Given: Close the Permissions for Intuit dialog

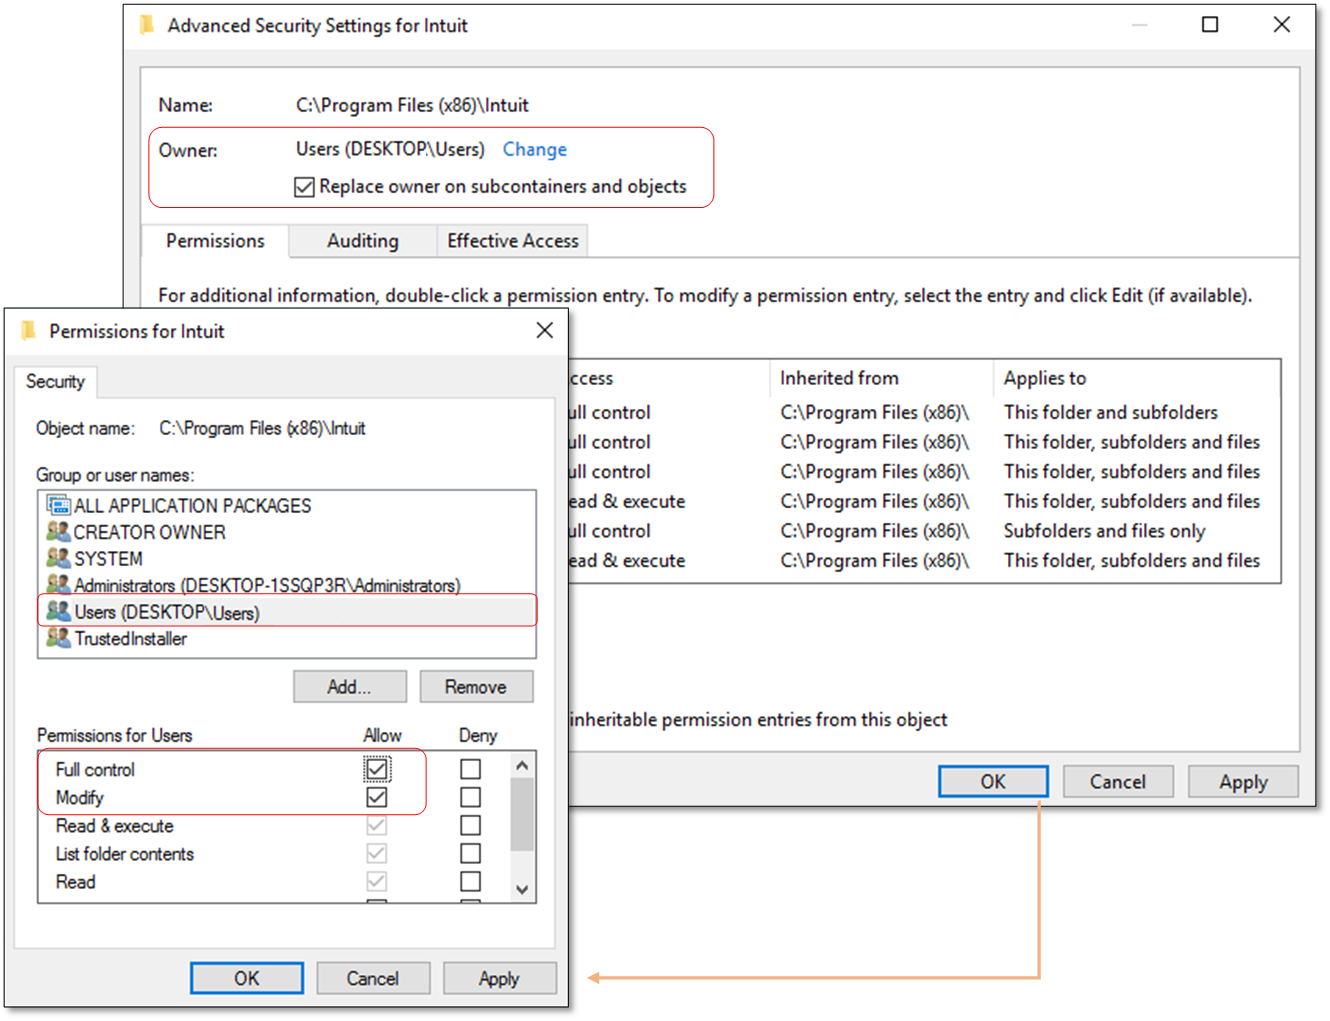Looking at the screenshot, I should [x=544, y=330].
